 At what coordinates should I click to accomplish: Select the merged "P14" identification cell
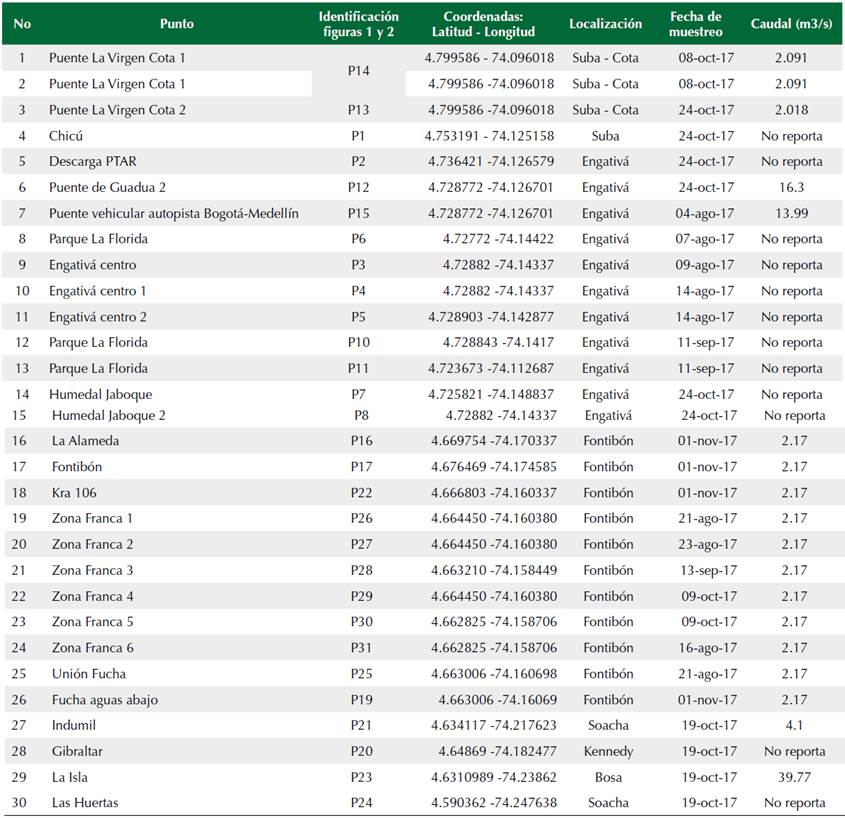[359, 71]
